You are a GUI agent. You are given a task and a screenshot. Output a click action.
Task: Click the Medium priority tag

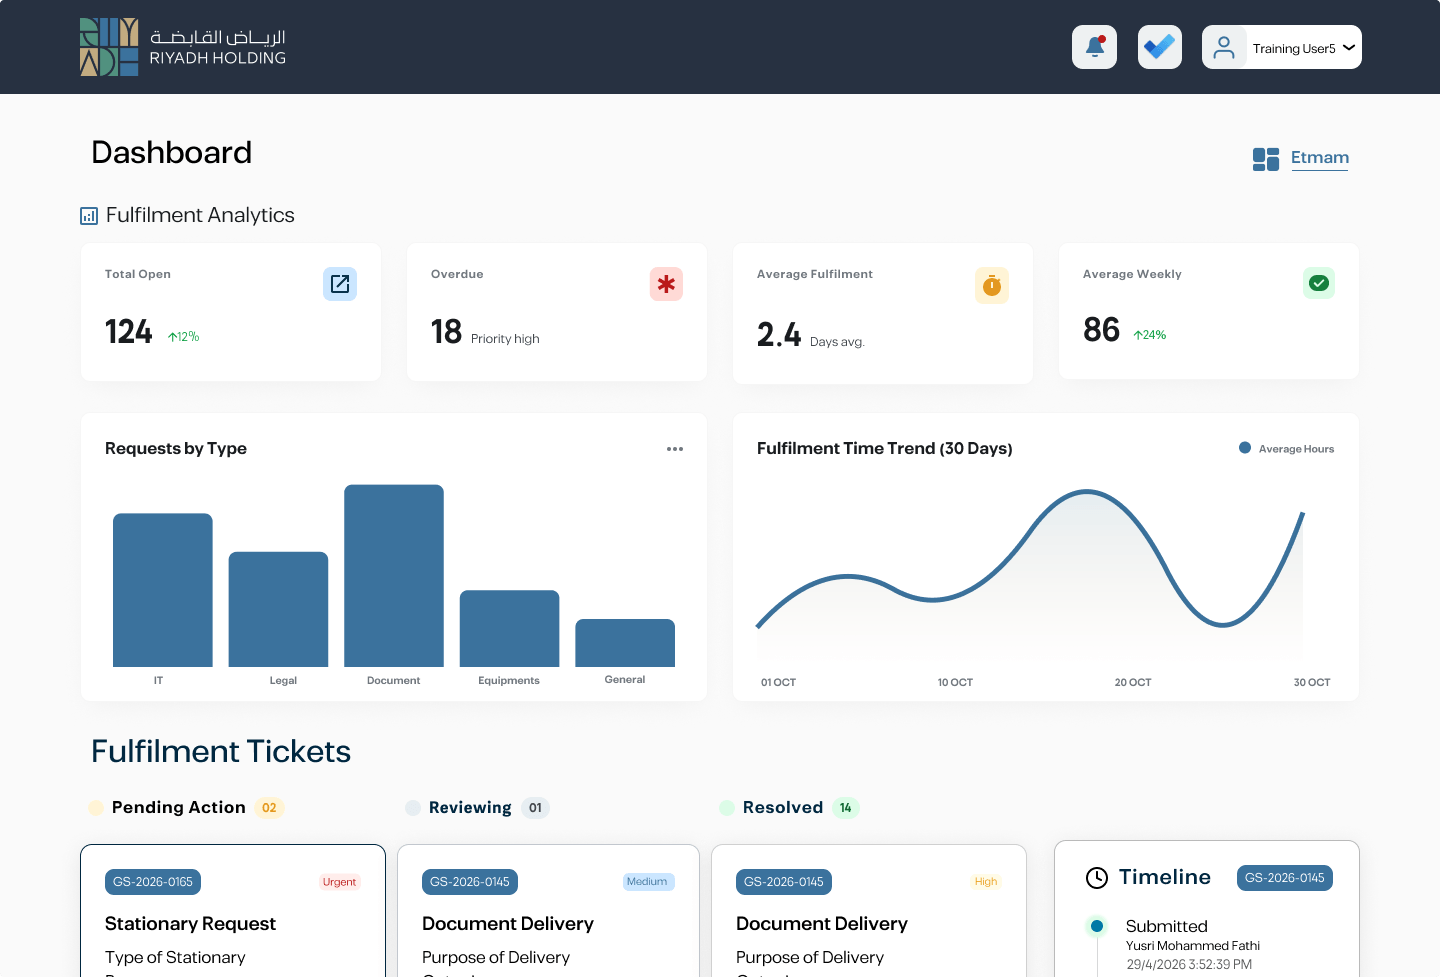[648, 882]
